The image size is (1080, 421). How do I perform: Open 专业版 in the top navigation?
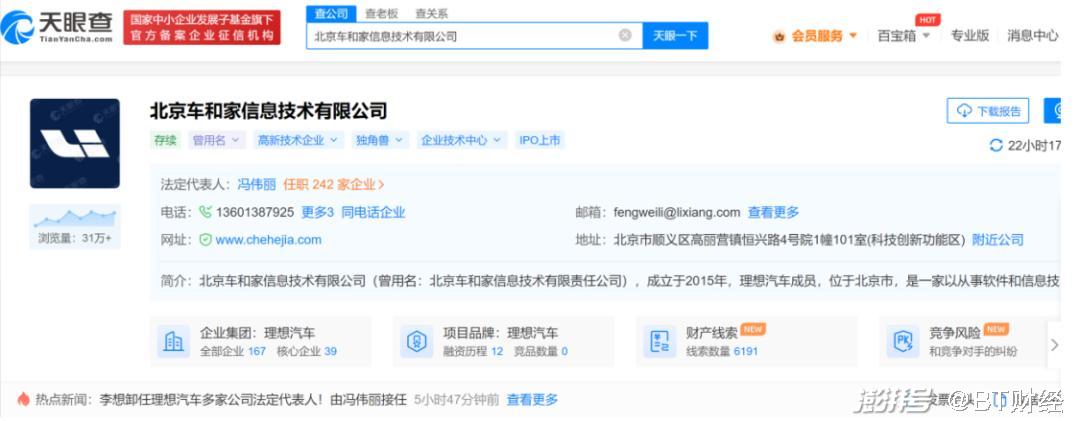tap(970, 36)
